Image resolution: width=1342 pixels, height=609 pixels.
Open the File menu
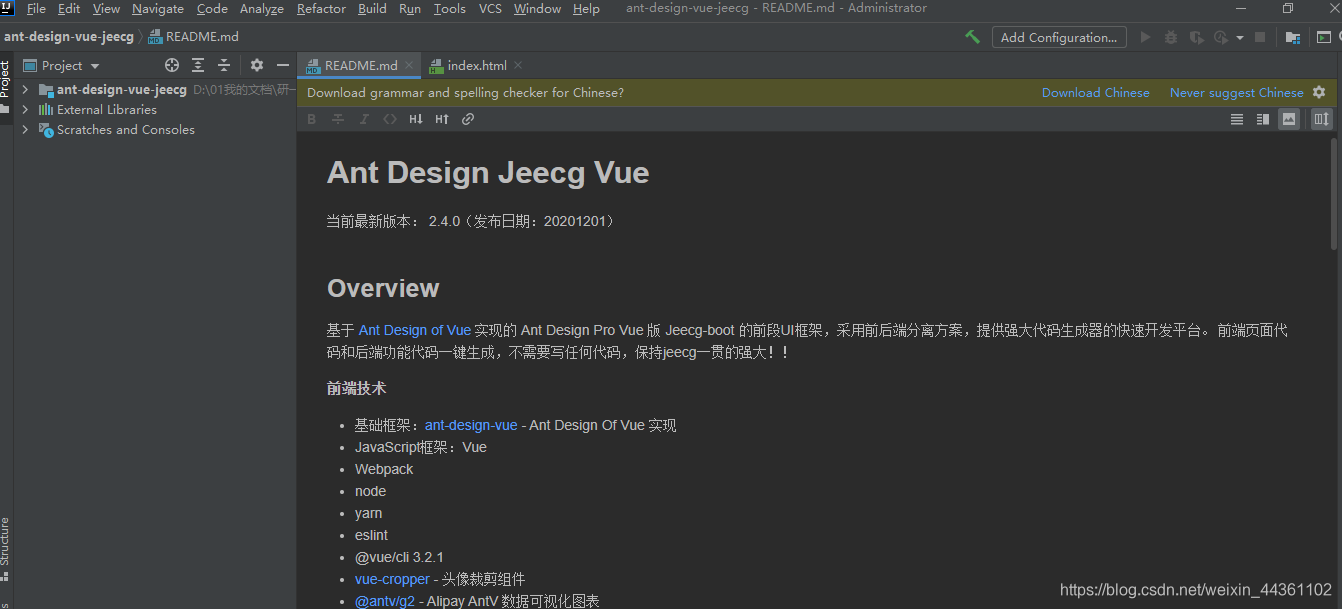[36, 9]
